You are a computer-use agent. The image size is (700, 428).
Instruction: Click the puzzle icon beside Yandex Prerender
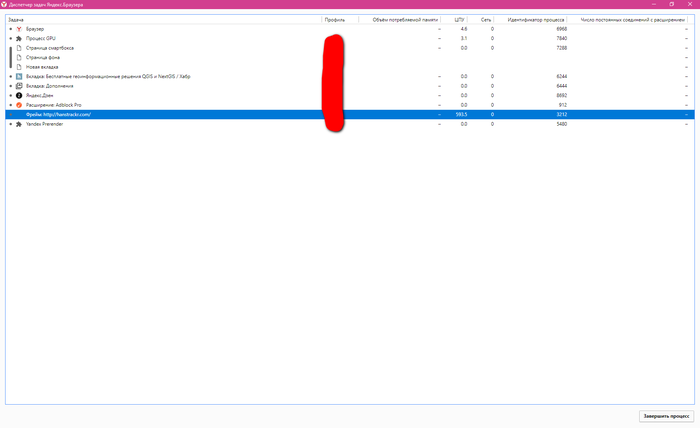click(x=18, y=124)
